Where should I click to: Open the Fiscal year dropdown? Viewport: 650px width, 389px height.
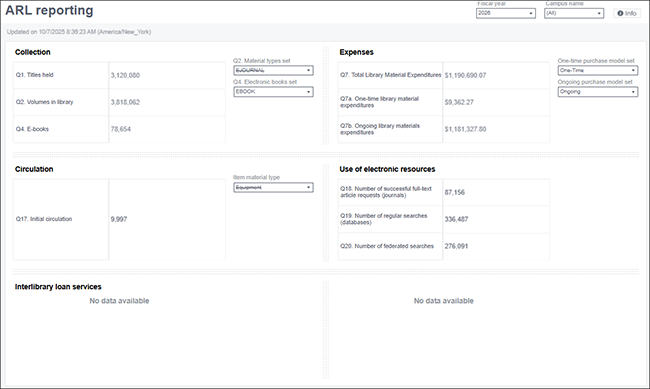[x=506, y=13]
